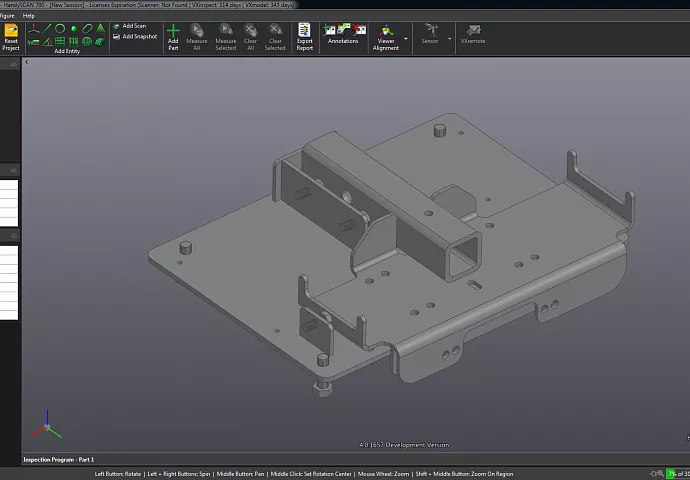Add a sphere entity
The height and width of the screenshot is (480, 690).
[87, 42]
